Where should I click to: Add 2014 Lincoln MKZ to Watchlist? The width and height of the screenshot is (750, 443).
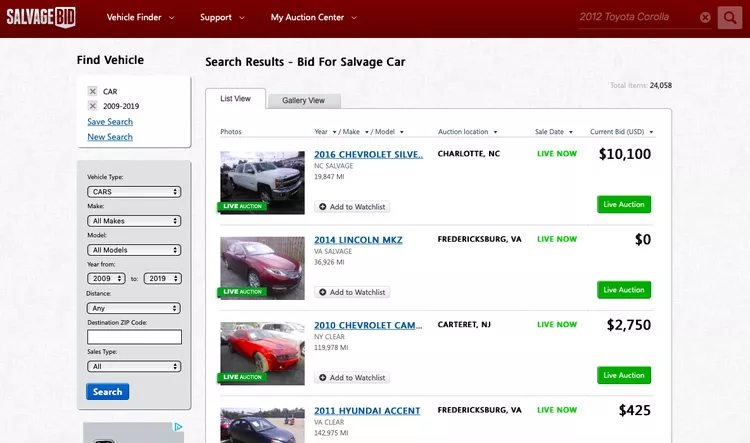[x=352, y=292]
